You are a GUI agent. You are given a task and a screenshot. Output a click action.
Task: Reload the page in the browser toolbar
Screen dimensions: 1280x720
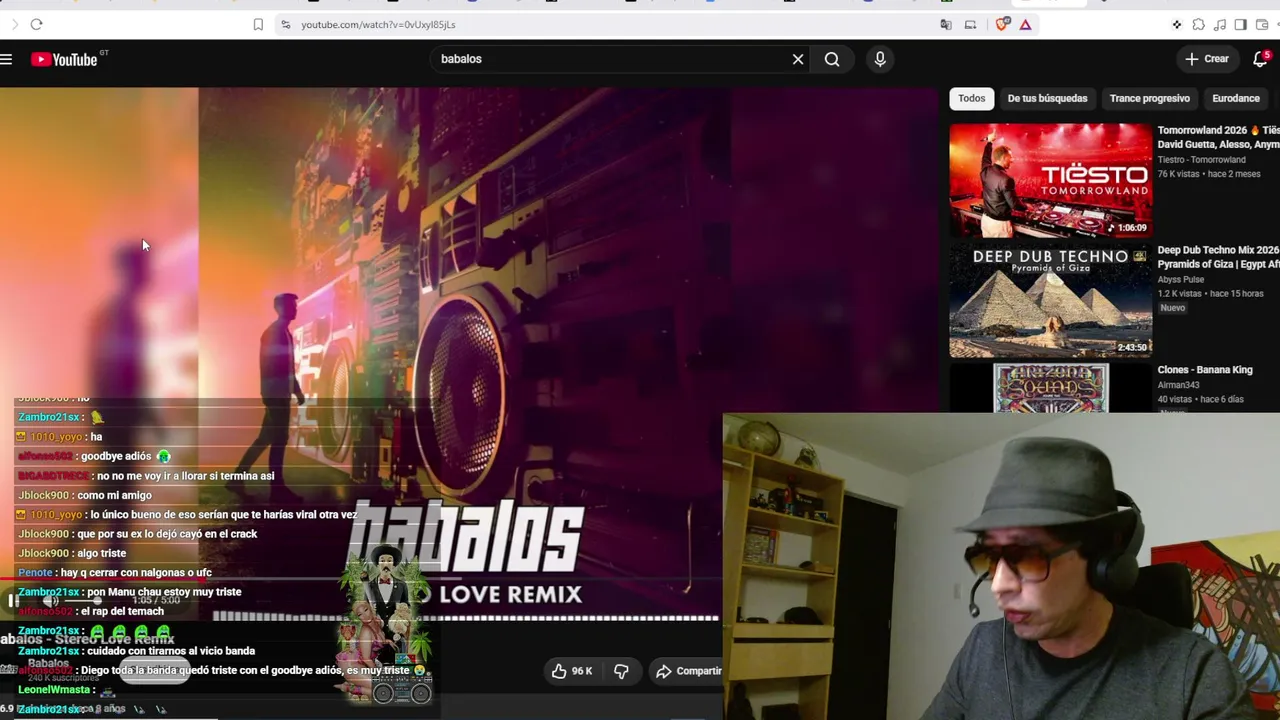pyautogui.click(x=36, y=24)
